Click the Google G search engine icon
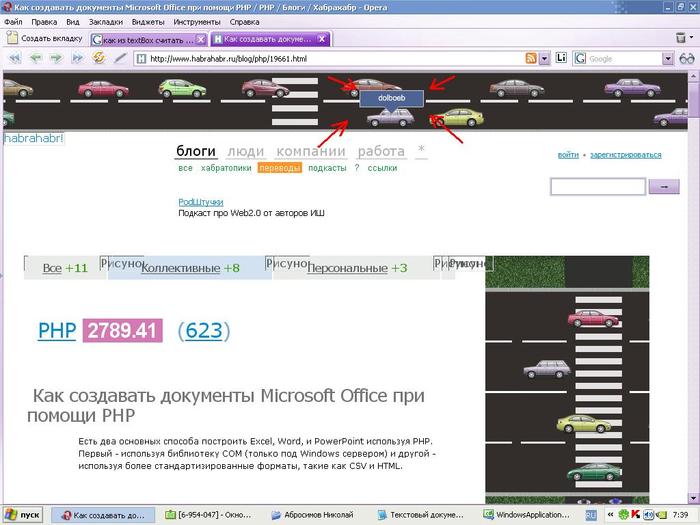700x525 pixels. click(580, 58)
